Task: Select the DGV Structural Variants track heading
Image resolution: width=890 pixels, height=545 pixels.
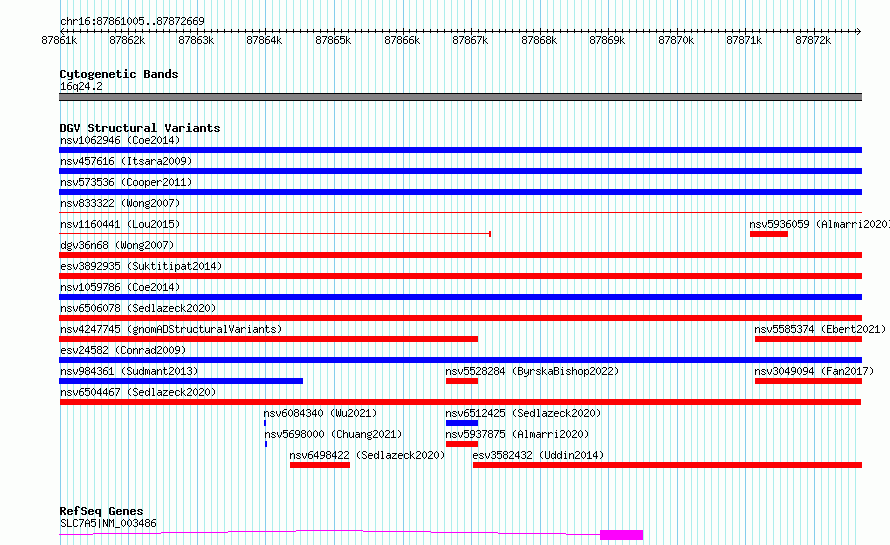Action: (140, 128)
